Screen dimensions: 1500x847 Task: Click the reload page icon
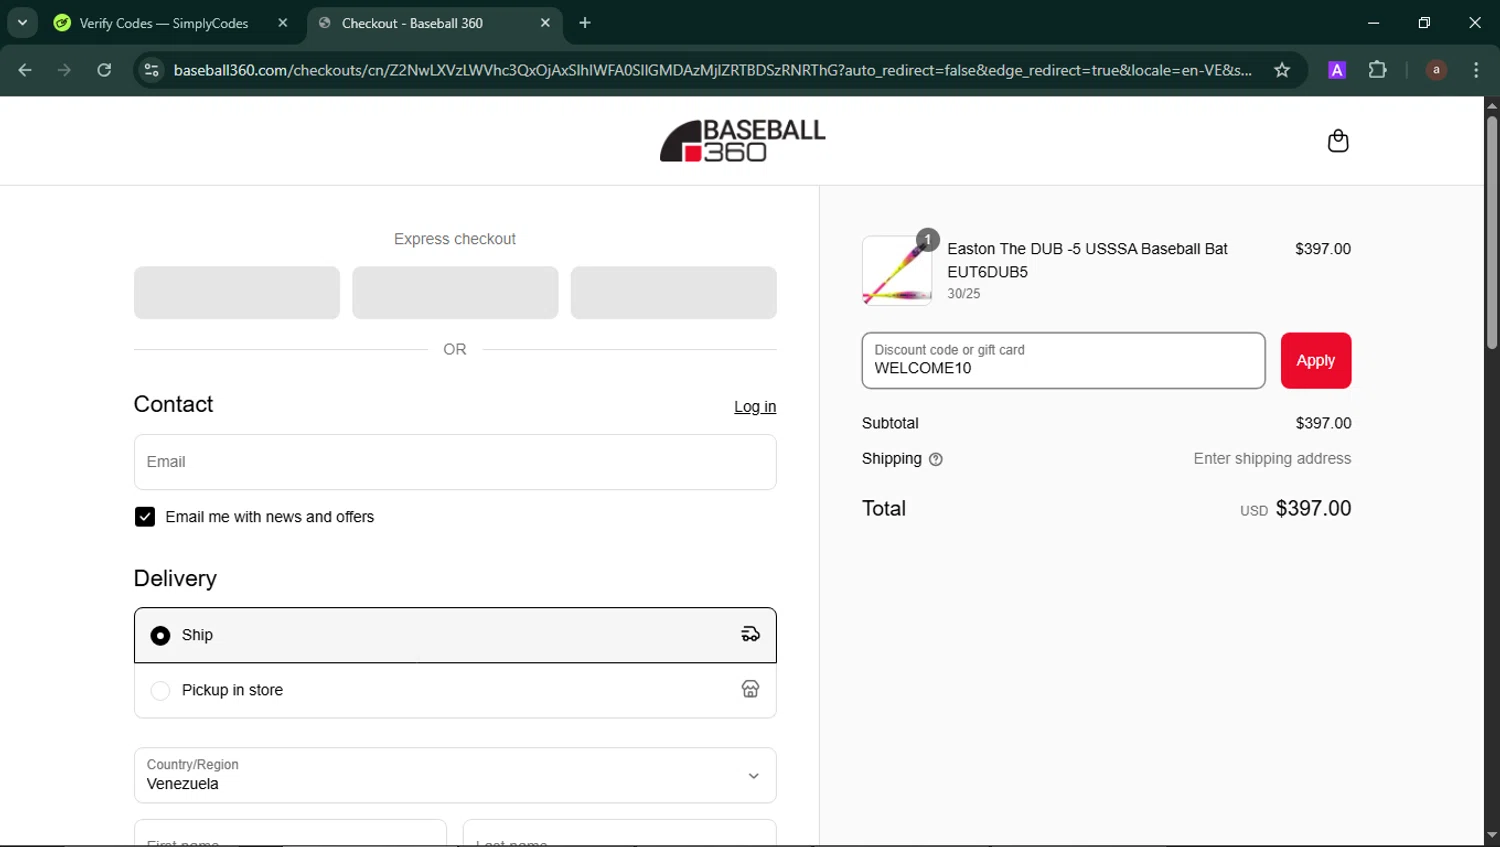click(104, 70)
